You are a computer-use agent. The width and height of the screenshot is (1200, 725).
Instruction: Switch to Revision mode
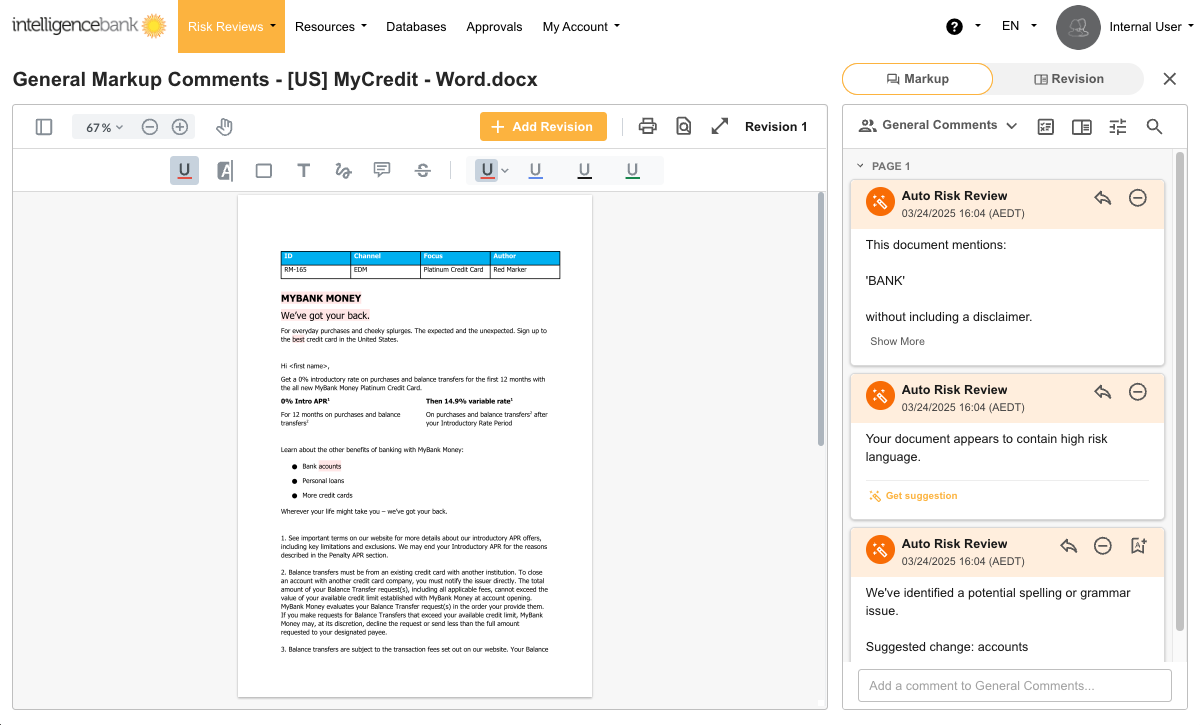point(1068,79)
